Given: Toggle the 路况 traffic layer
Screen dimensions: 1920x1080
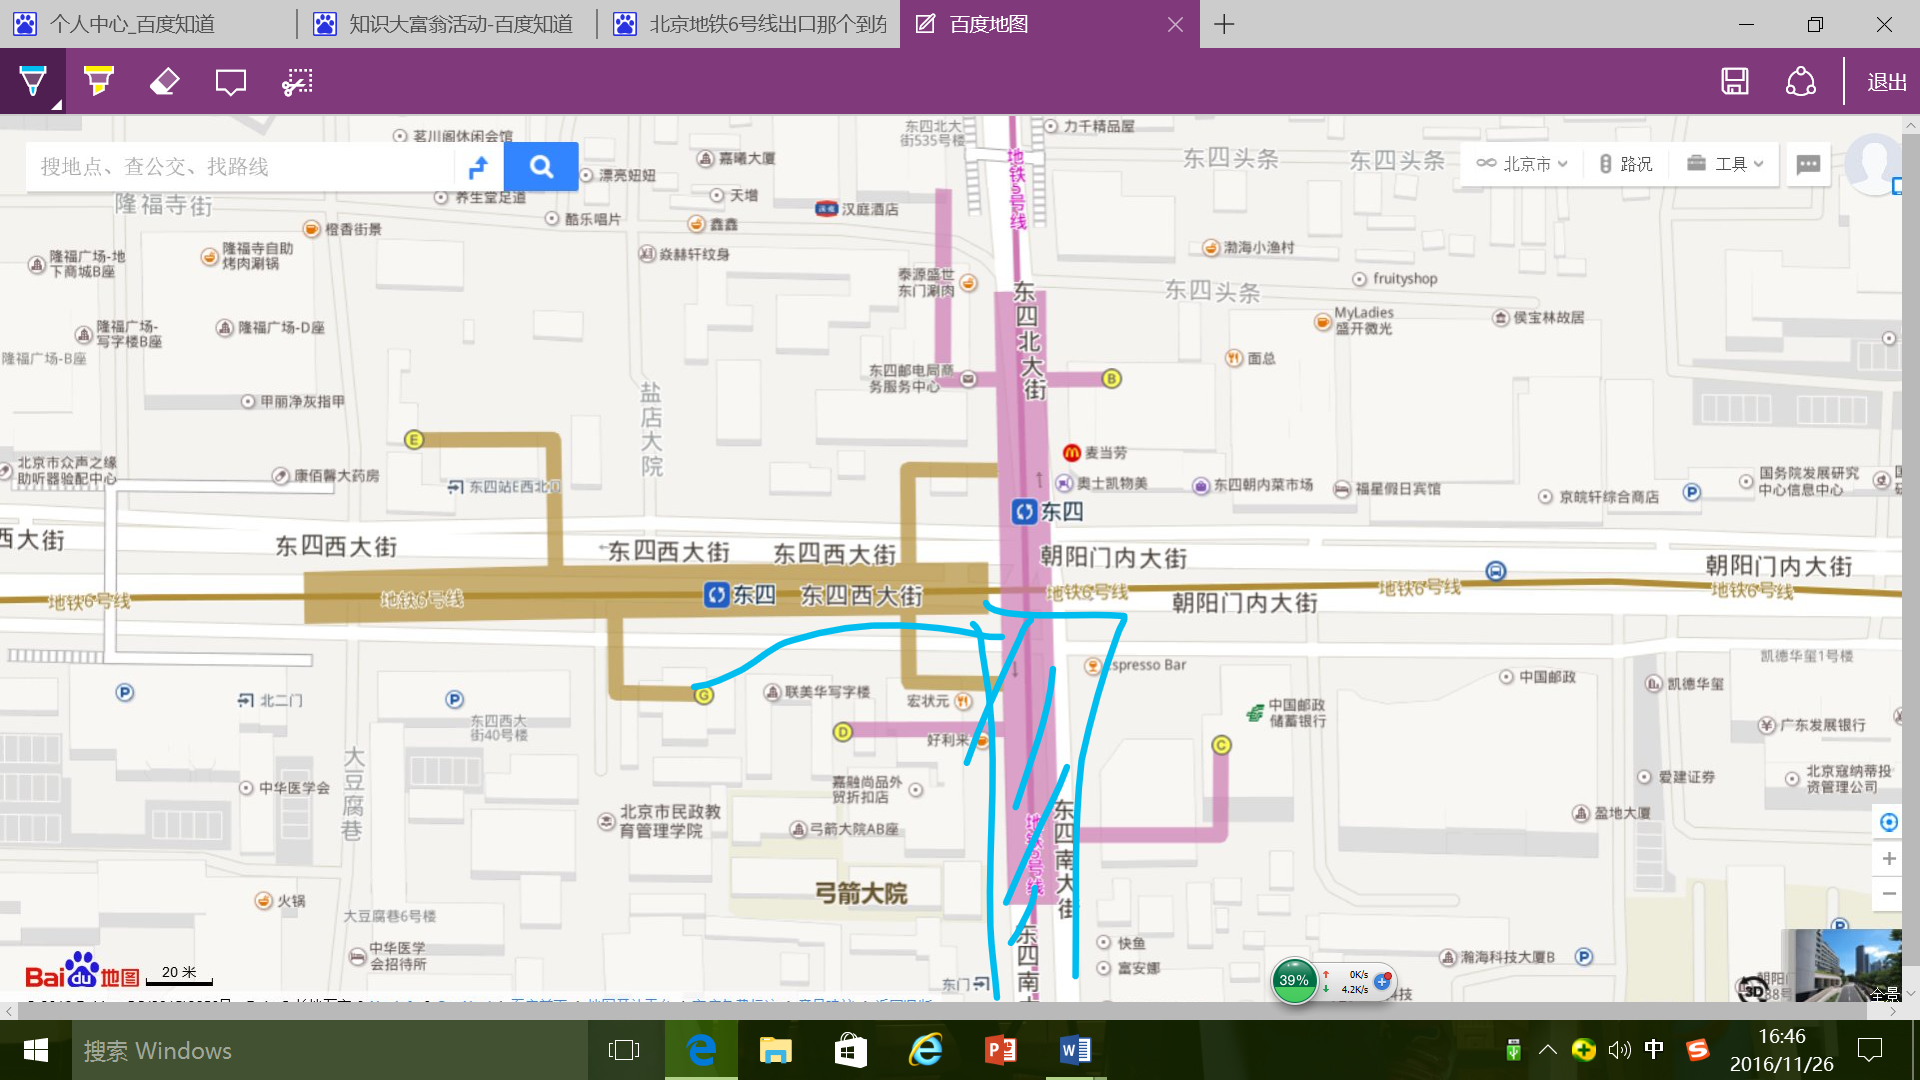Looking at the screenshot, I should (1626, 164).
